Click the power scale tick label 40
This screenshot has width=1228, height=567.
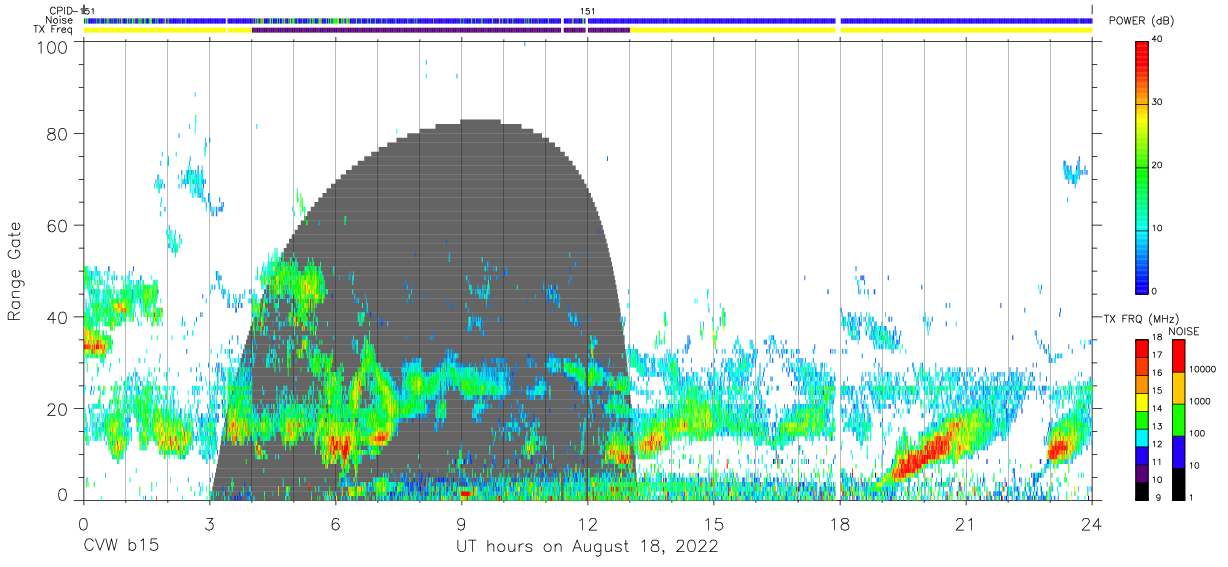pos(1158,39)
